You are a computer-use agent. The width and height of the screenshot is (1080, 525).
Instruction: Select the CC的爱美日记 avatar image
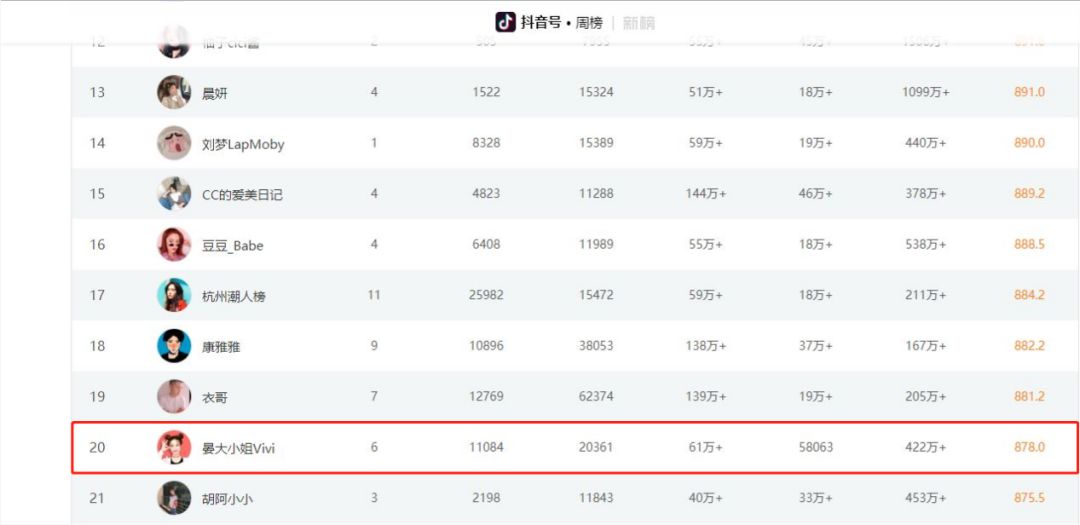pyautogui.click(x=174, y=194)
